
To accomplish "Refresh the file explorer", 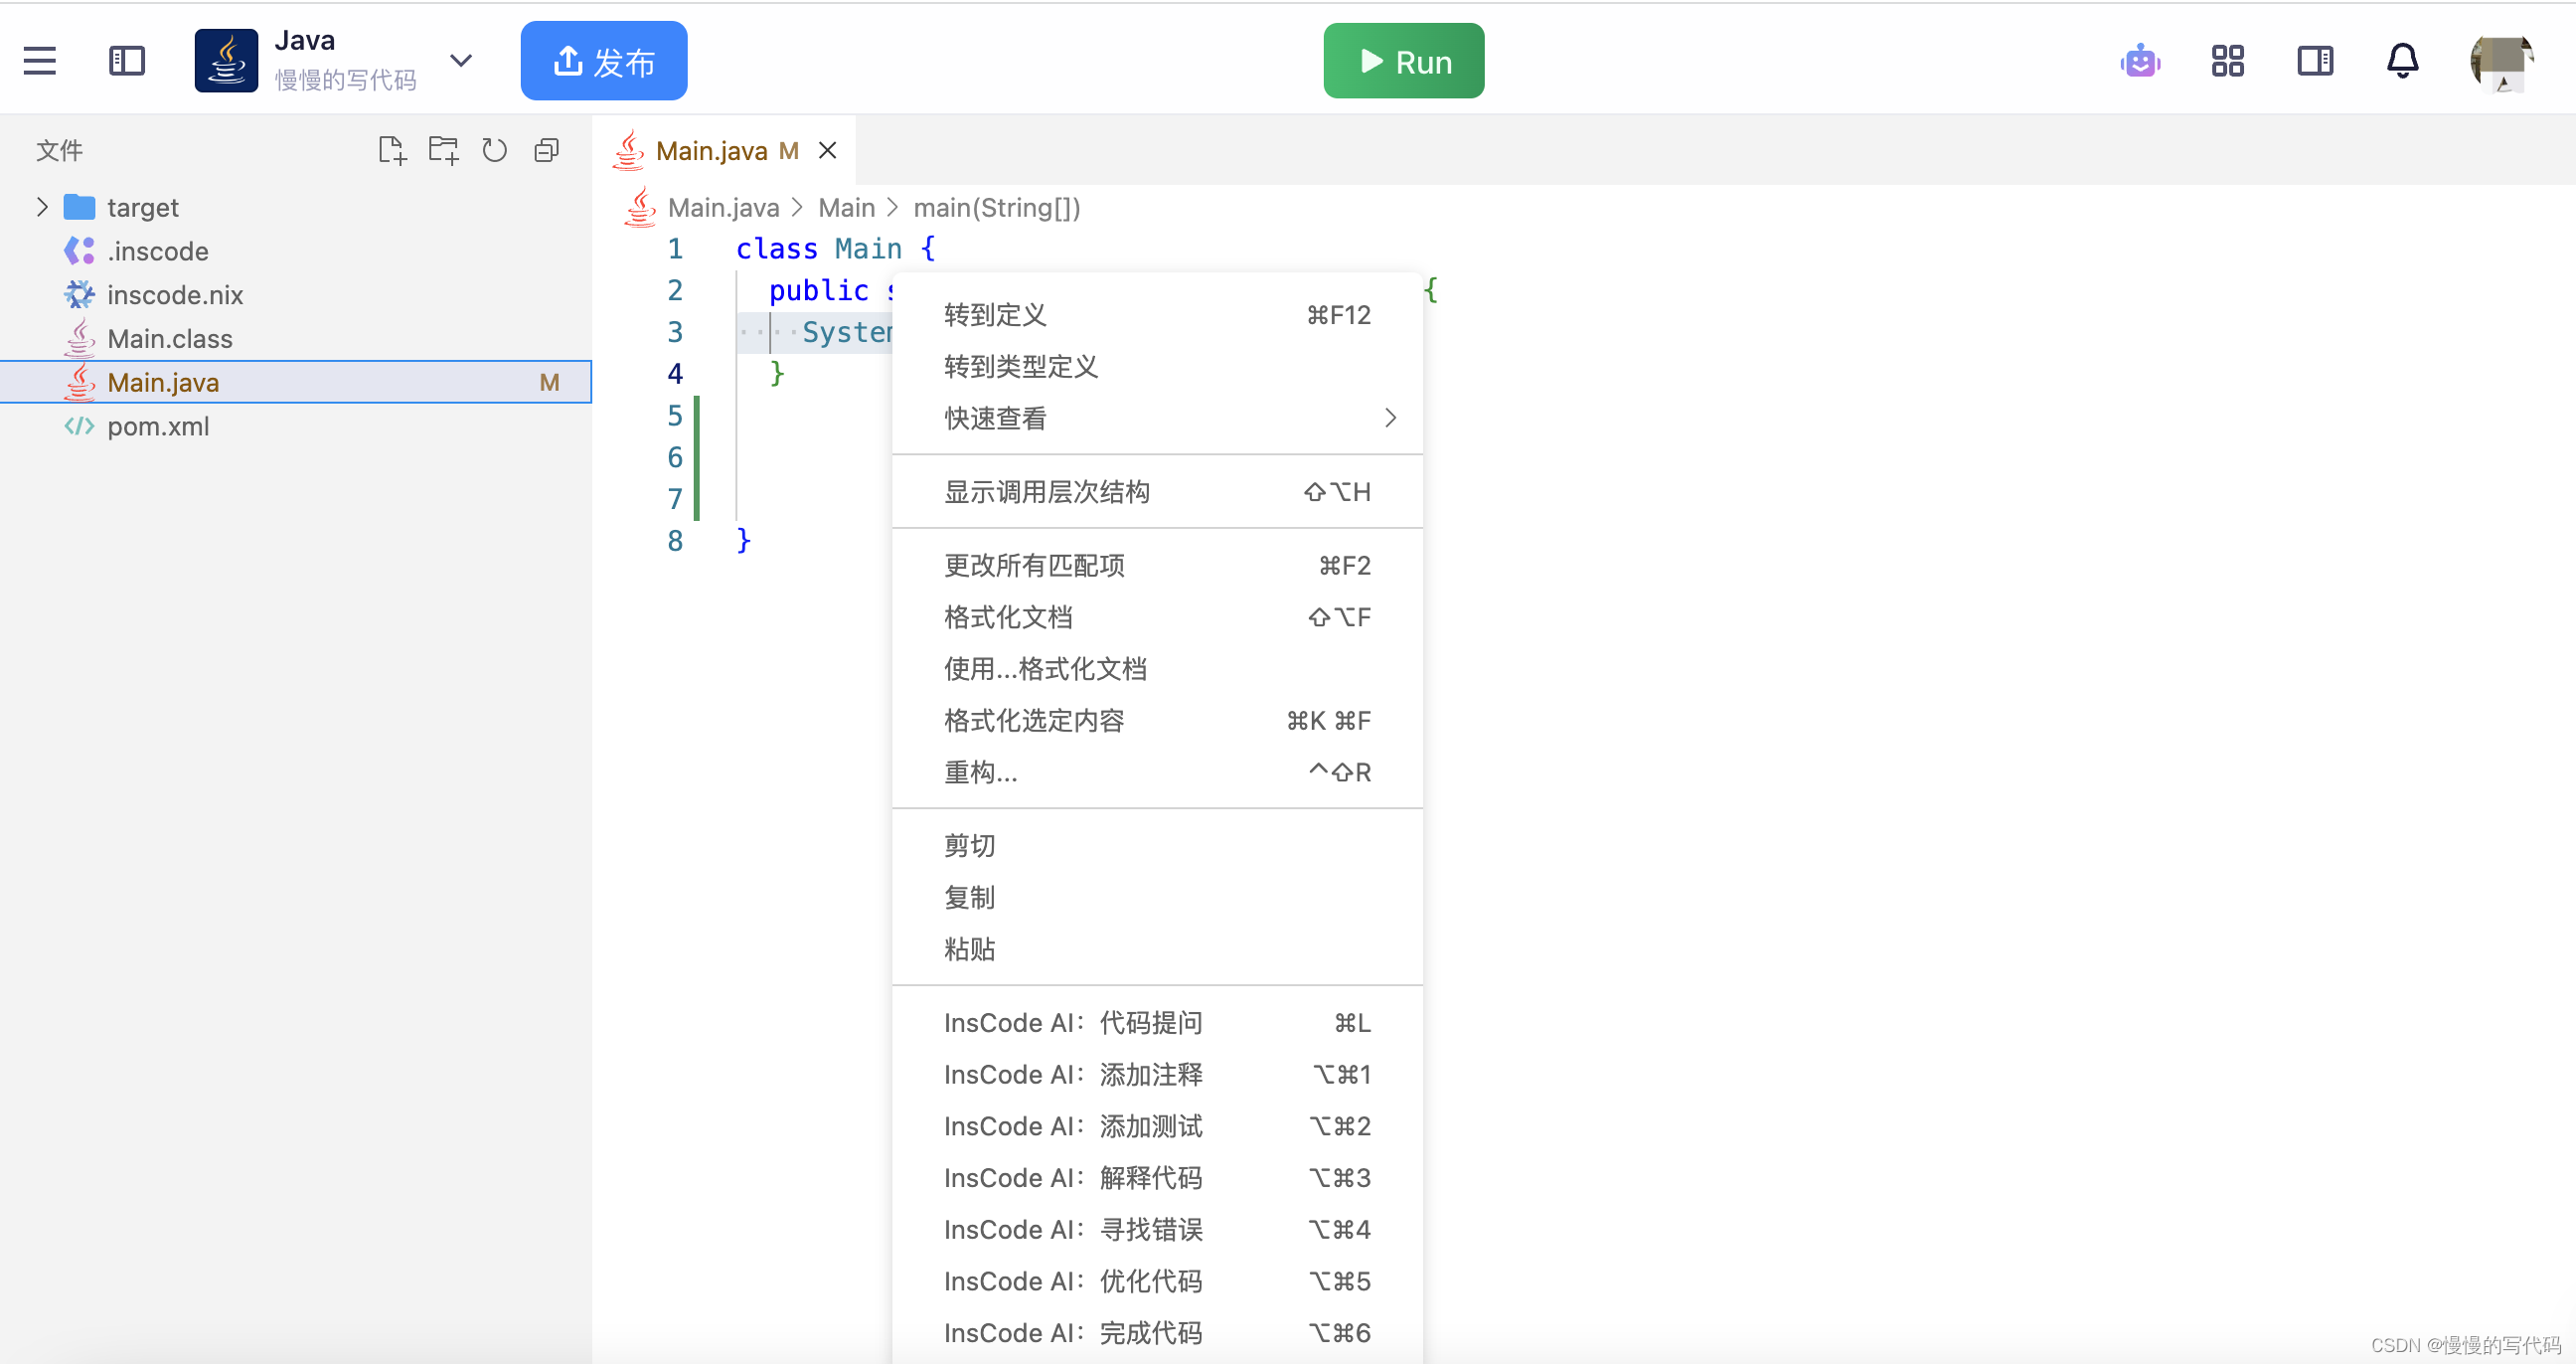I will [x=495, y=150].
